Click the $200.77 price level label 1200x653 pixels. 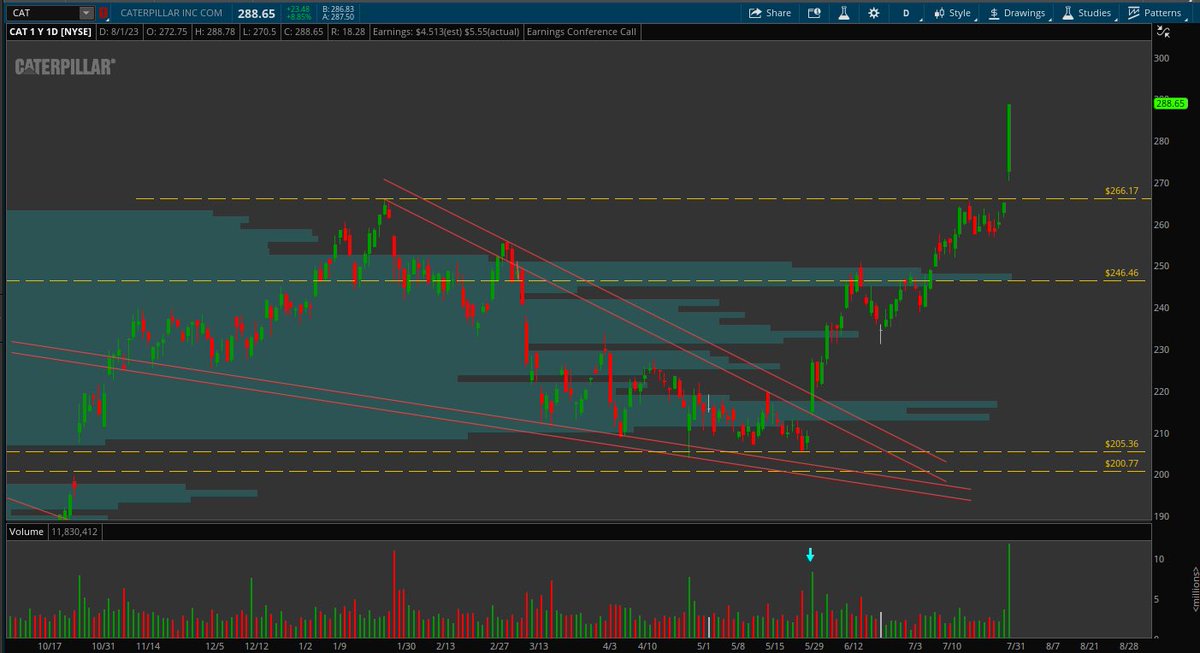1121,463
